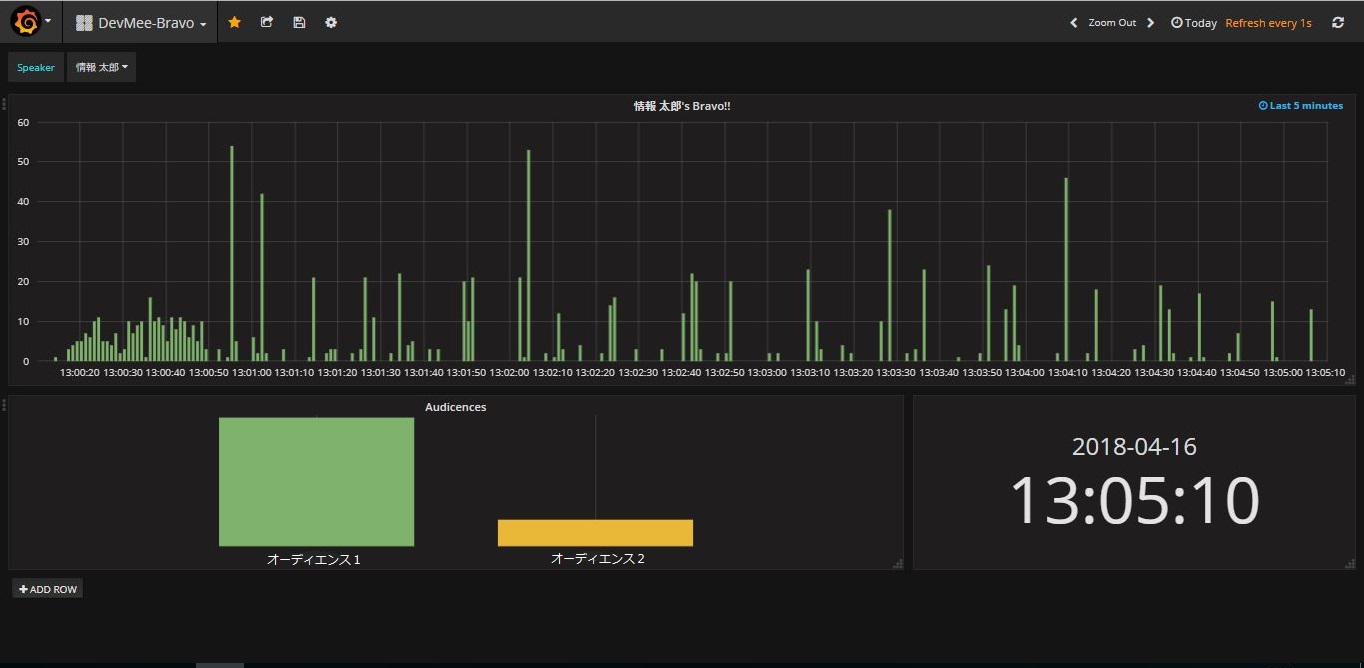Save dashboard with the disk icon
Image resolution: width=1364 pixels, height=668 pixels.
[299, 22]
